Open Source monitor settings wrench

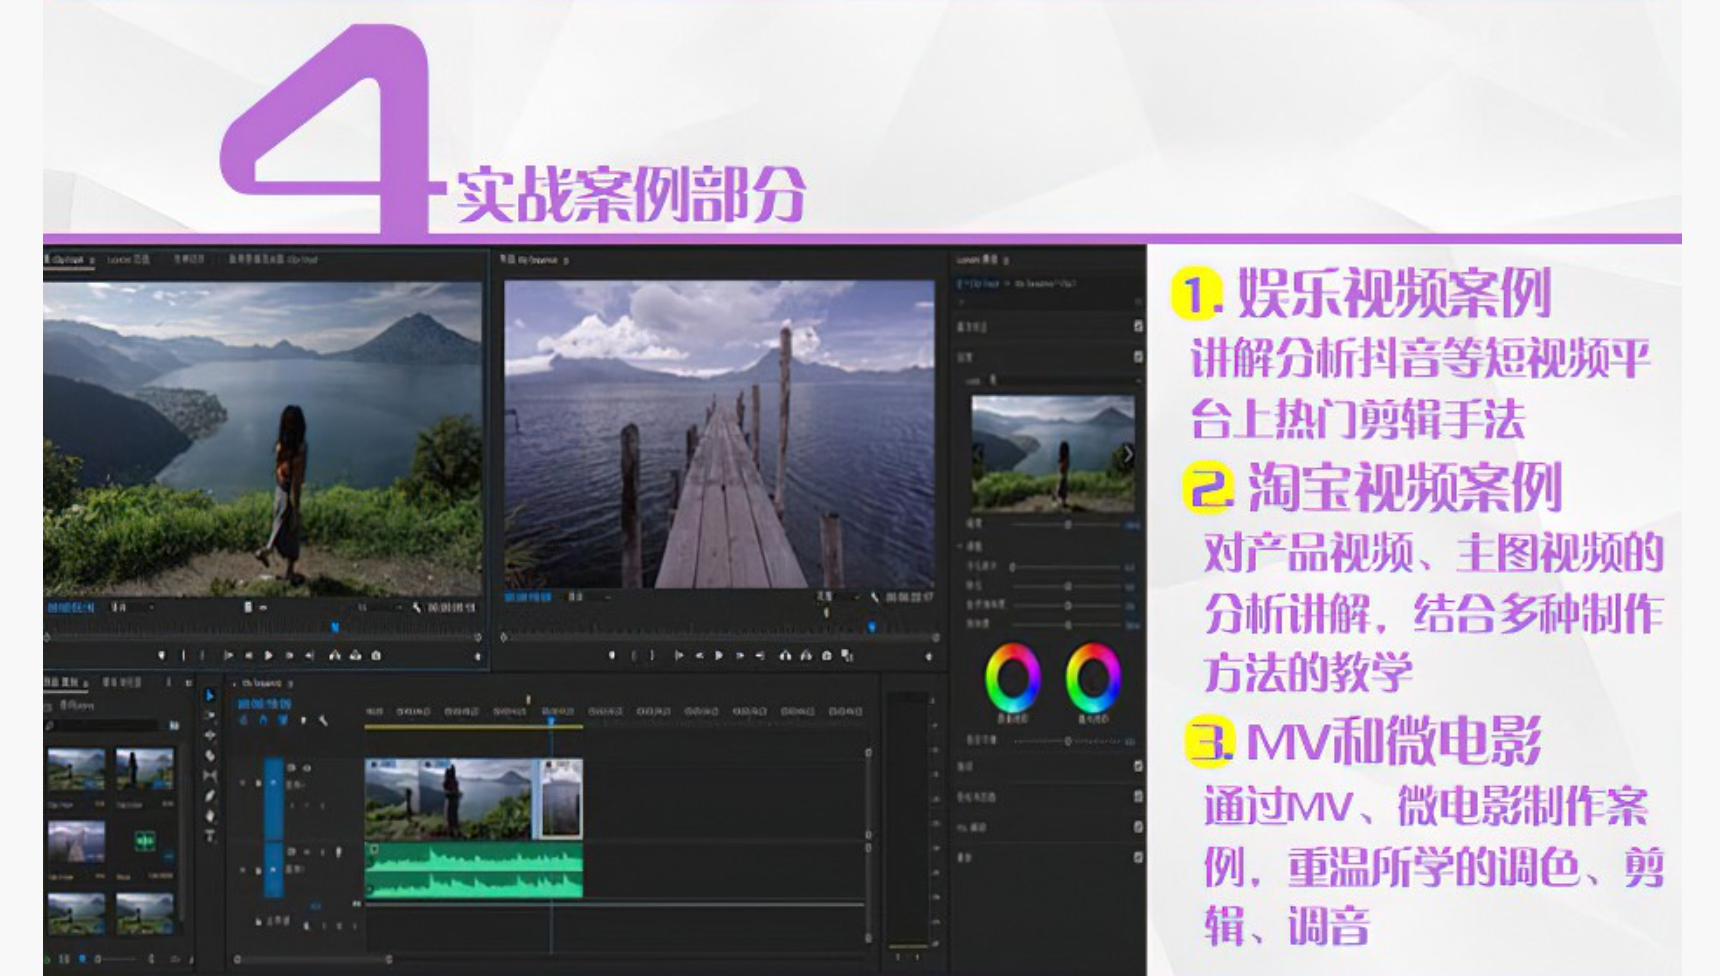click(x=416, y=607)
